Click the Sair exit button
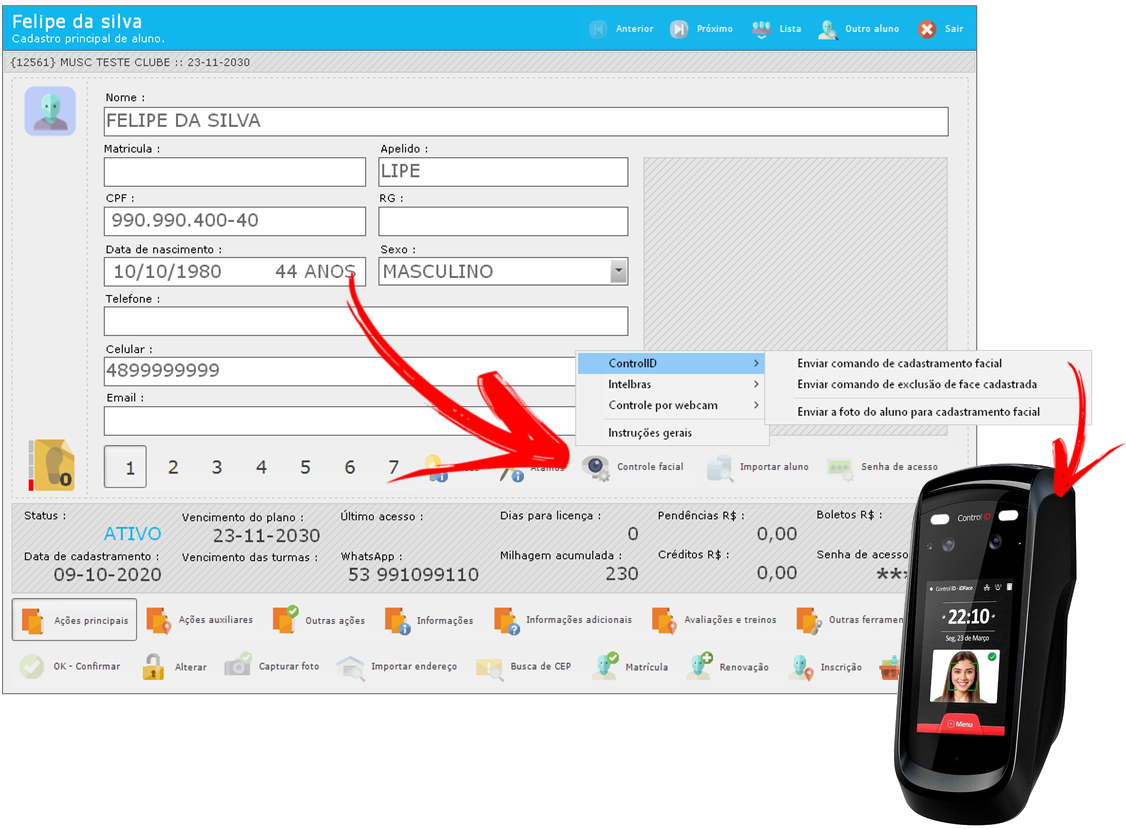Image resolution: width=1126 pixels, height=829 pixels. pyautogui.click(x=927, y=29)
